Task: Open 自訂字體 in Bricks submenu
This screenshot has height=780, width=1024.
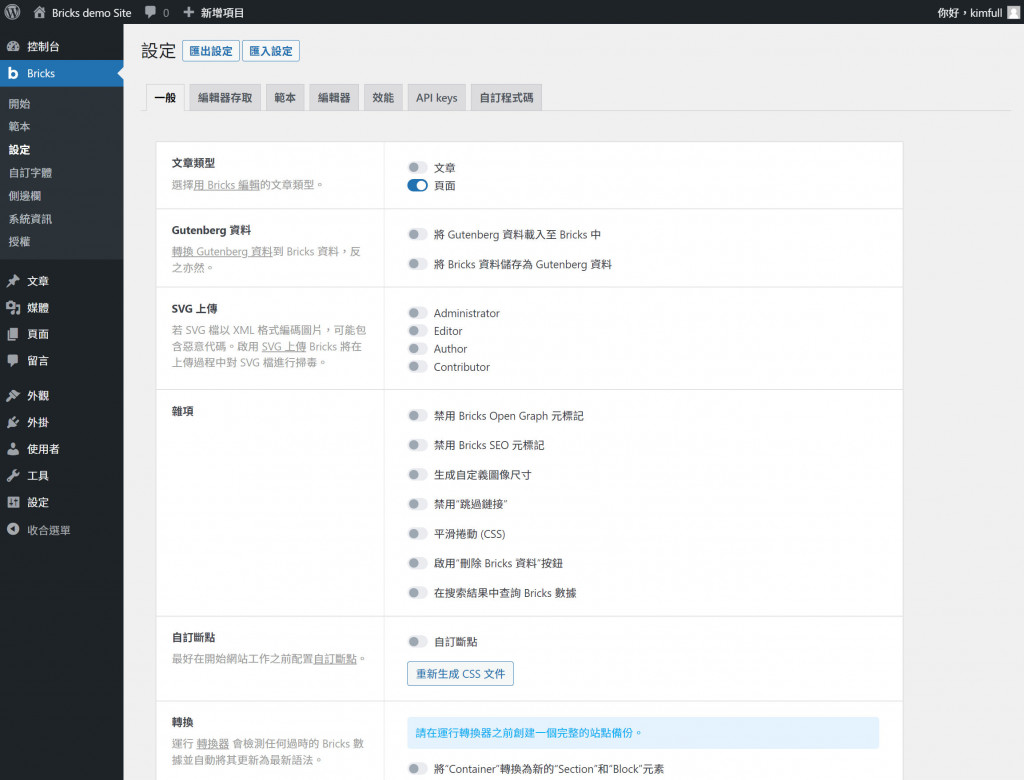Action: (30, 172)
